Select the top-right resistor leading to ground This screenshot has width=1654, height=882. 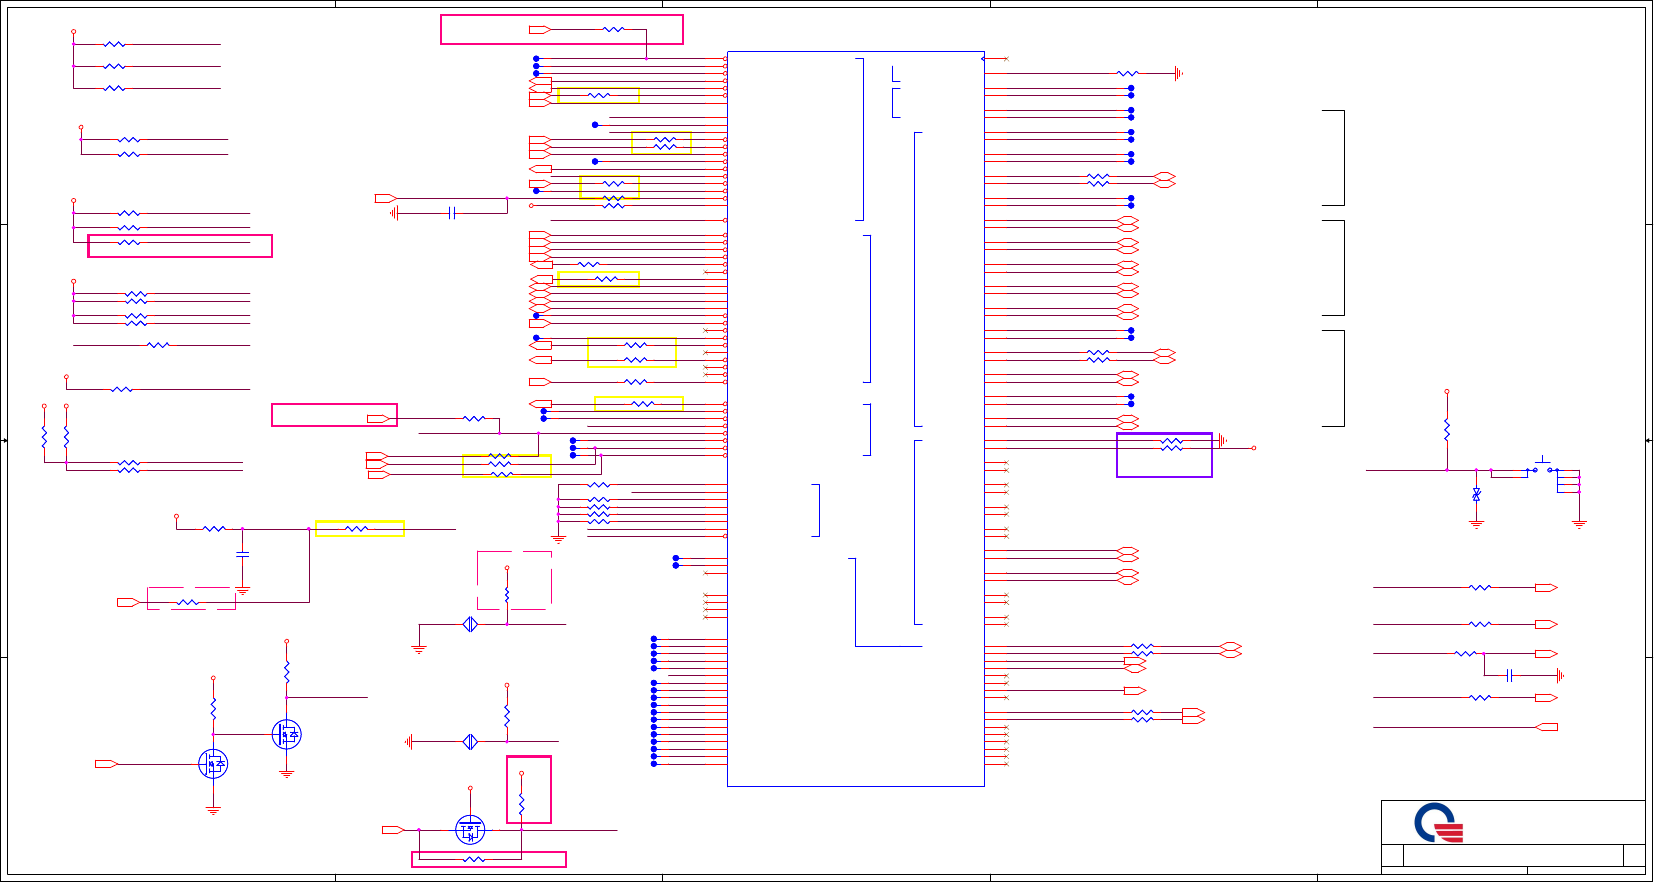pyautogui.click(x=1127, y=73)
